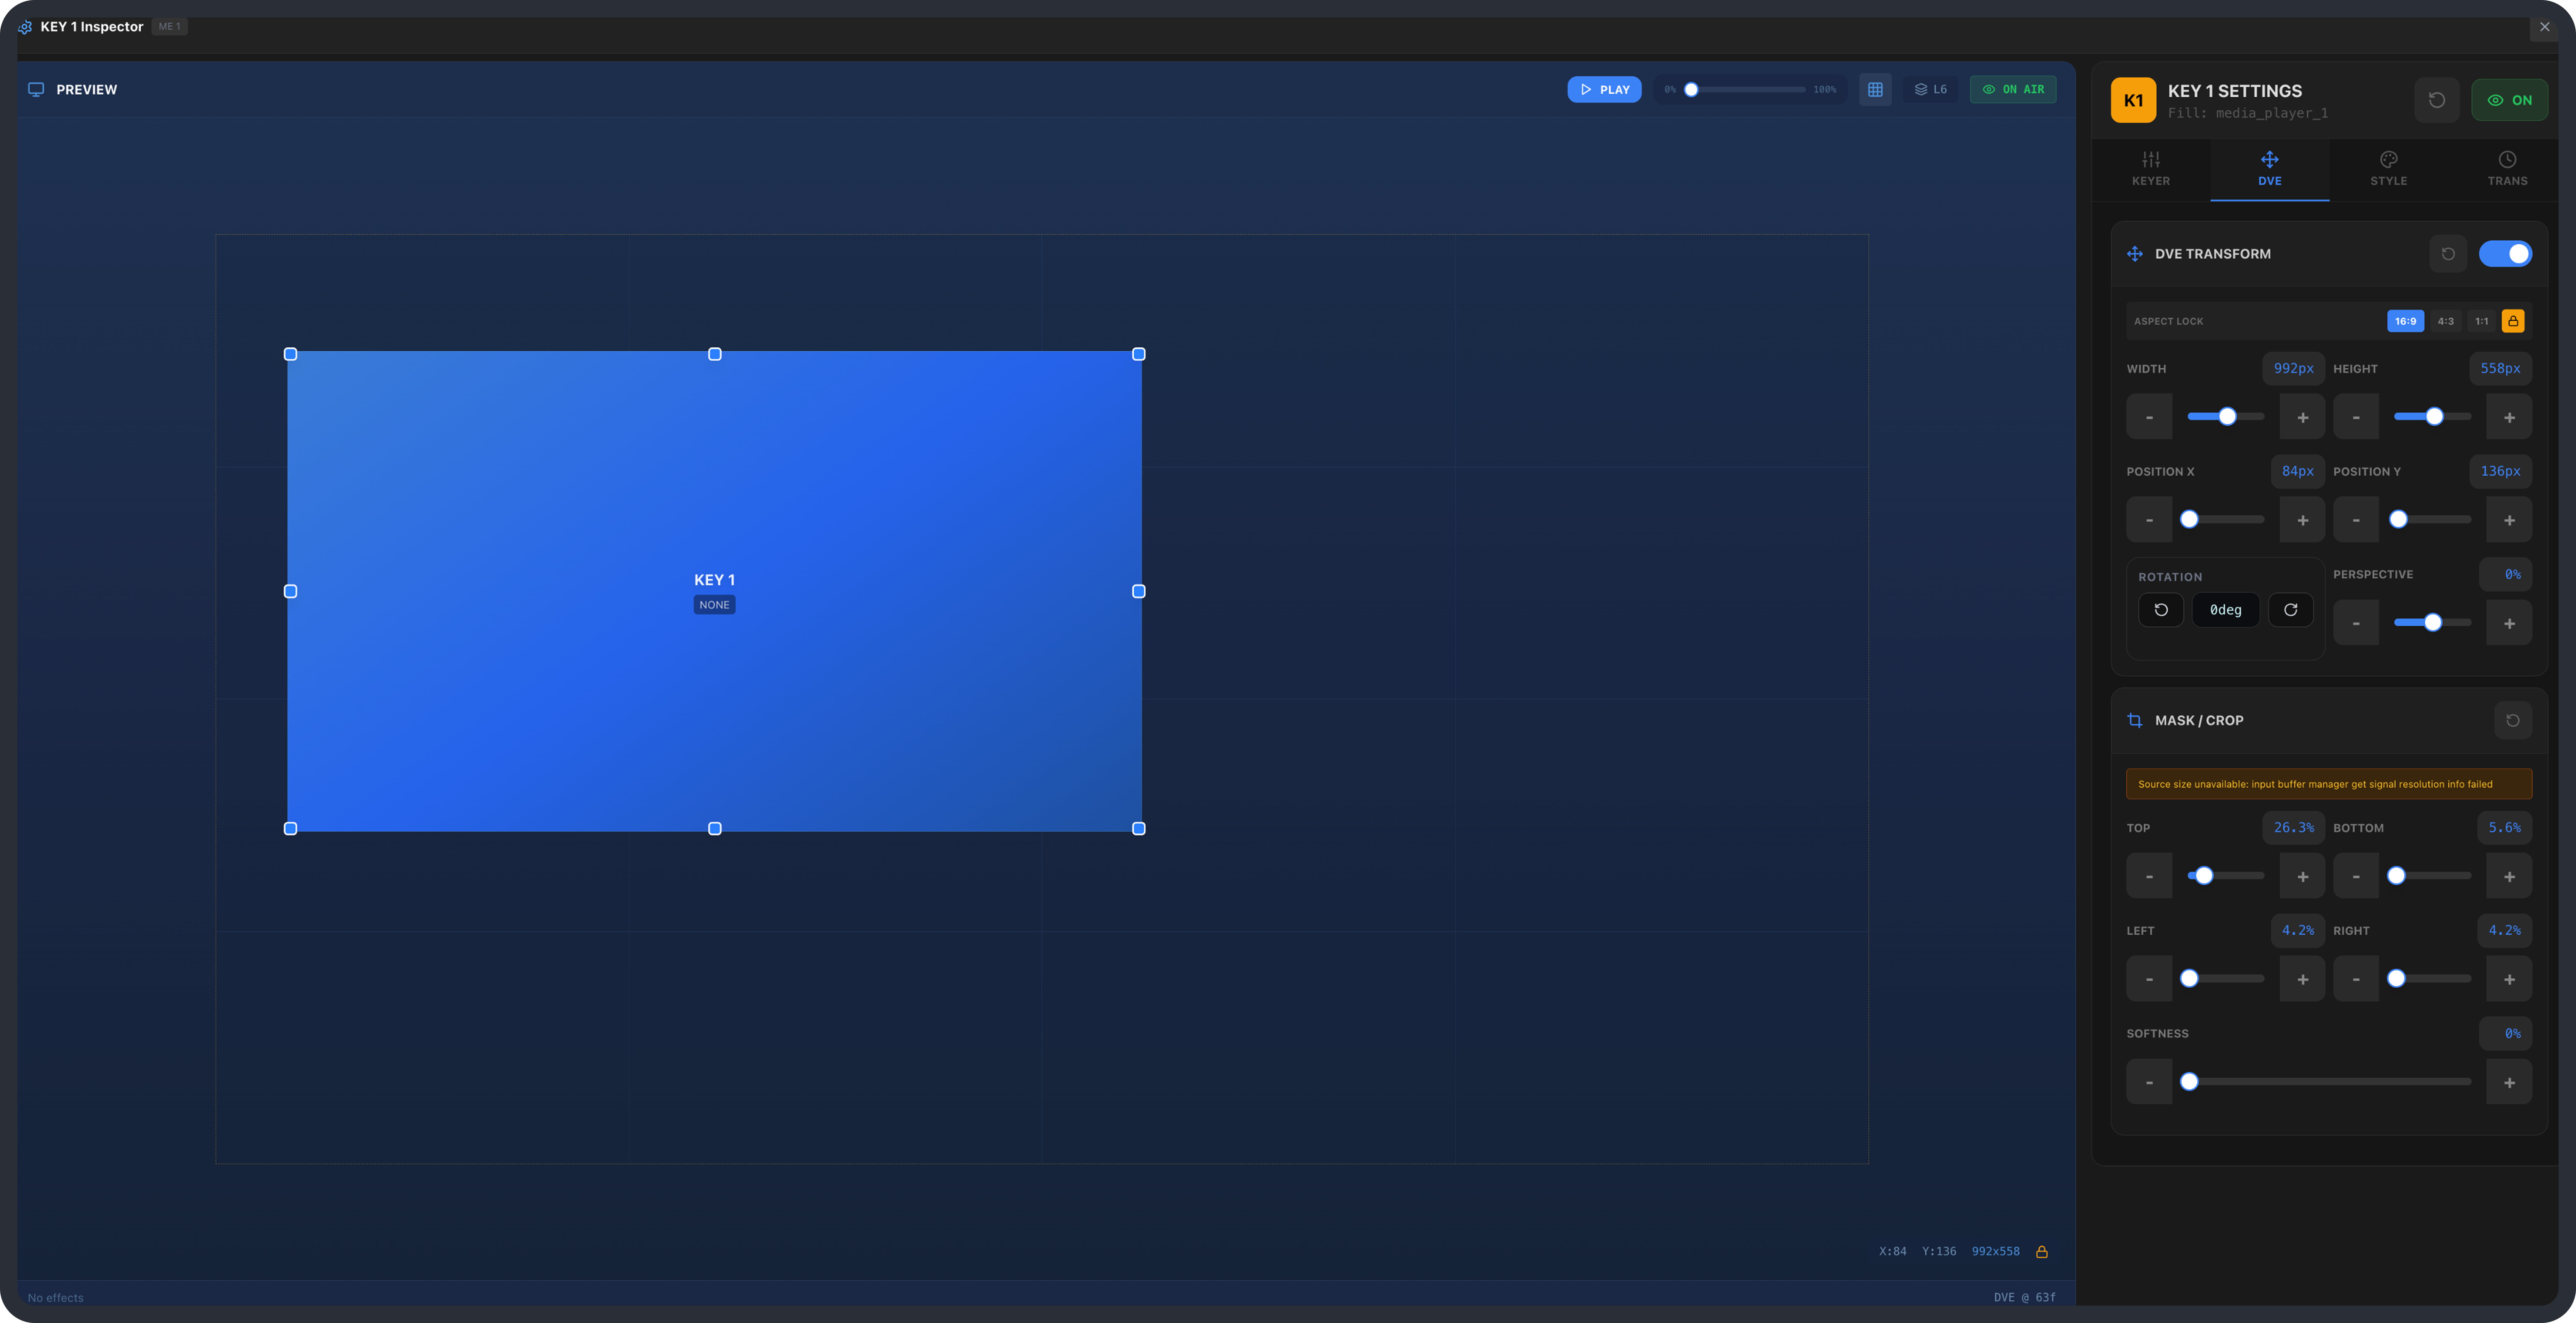
Task: Click the DVE Transform move icon
Action: 2135,254
